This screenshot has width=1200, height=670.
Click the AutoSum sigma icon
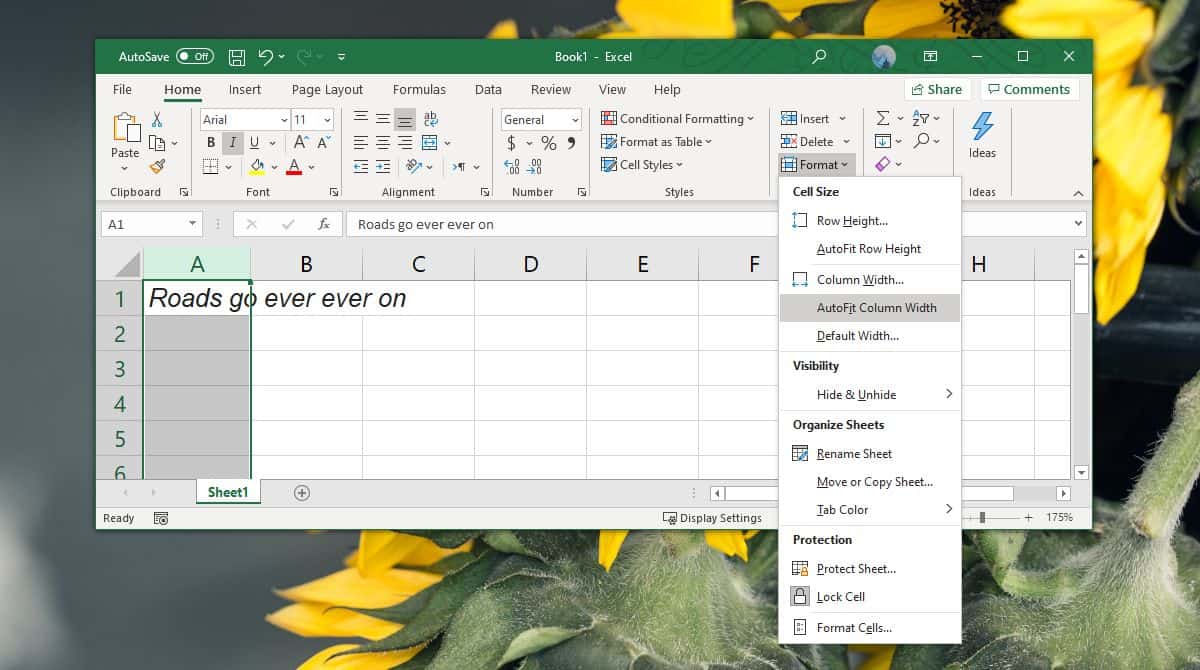[x=883, y=118]
